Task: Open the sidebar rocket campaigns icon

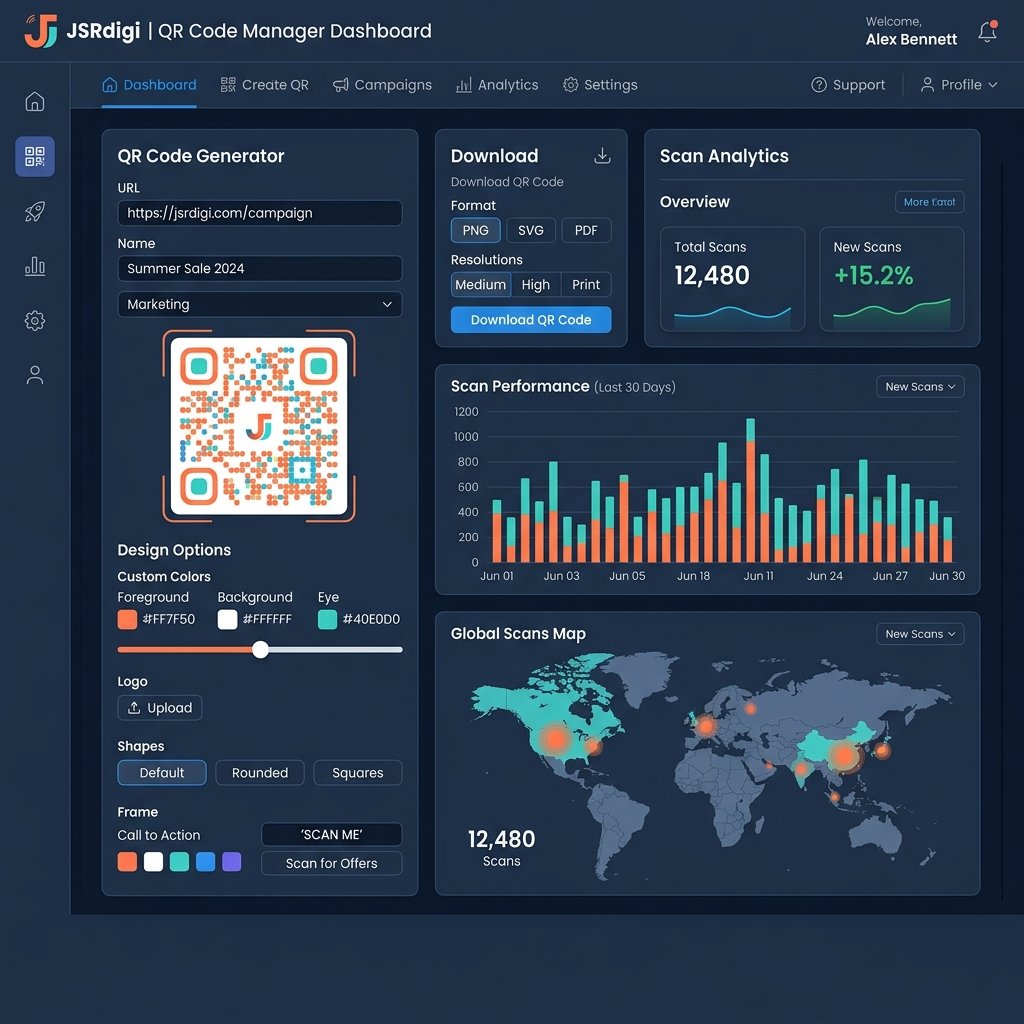Action: 35,211
